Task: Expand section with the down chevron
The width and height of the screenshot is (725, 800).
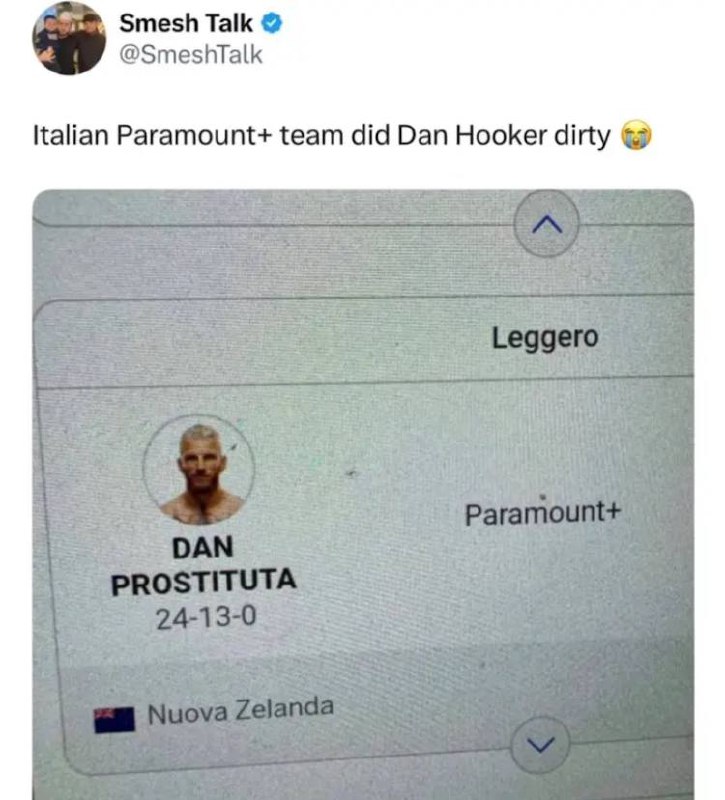Action: pyautogui.click(x=541, y=745)
